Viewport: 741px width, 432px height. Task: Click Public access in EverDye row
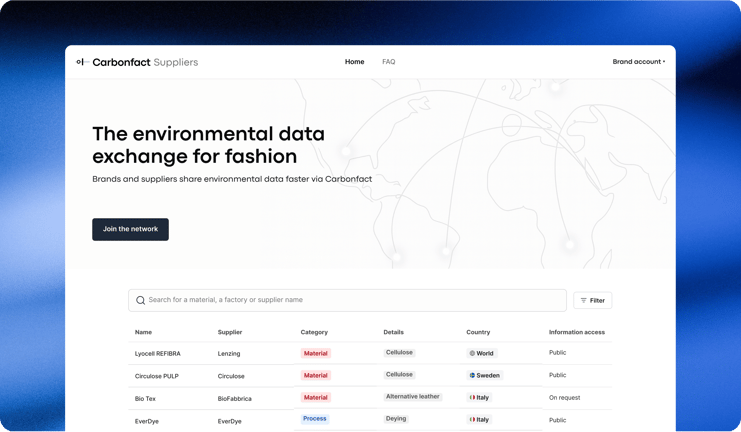[x=558, y=420]
